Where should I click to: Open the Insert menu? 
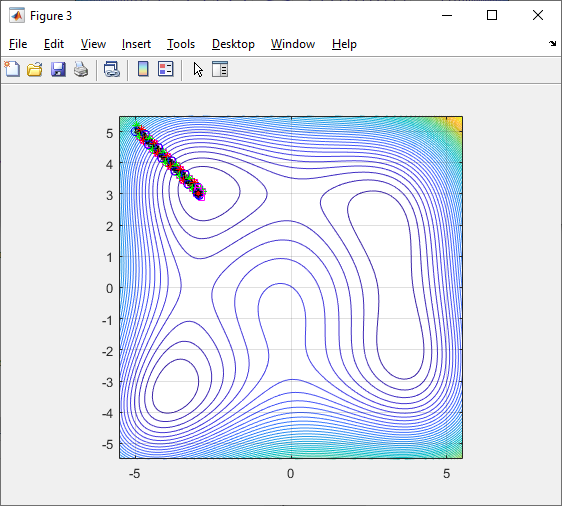(136, 44)
